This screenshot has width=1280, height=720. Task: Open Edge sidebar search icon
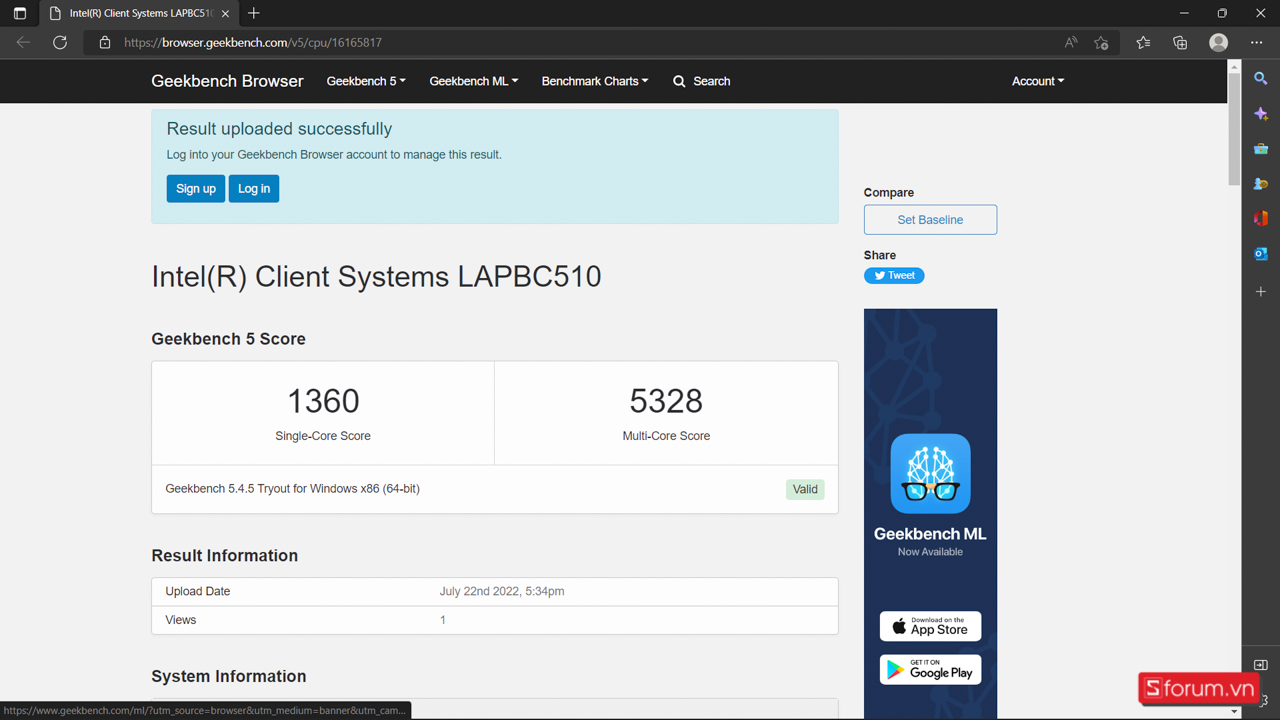[x=1261, y=78]
